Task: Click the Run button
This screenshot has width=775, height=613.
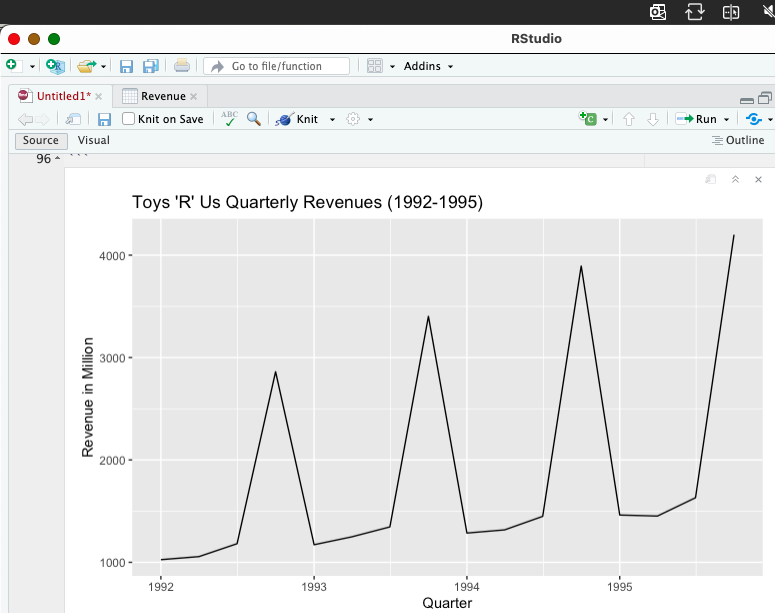Action: coord(696,119)
